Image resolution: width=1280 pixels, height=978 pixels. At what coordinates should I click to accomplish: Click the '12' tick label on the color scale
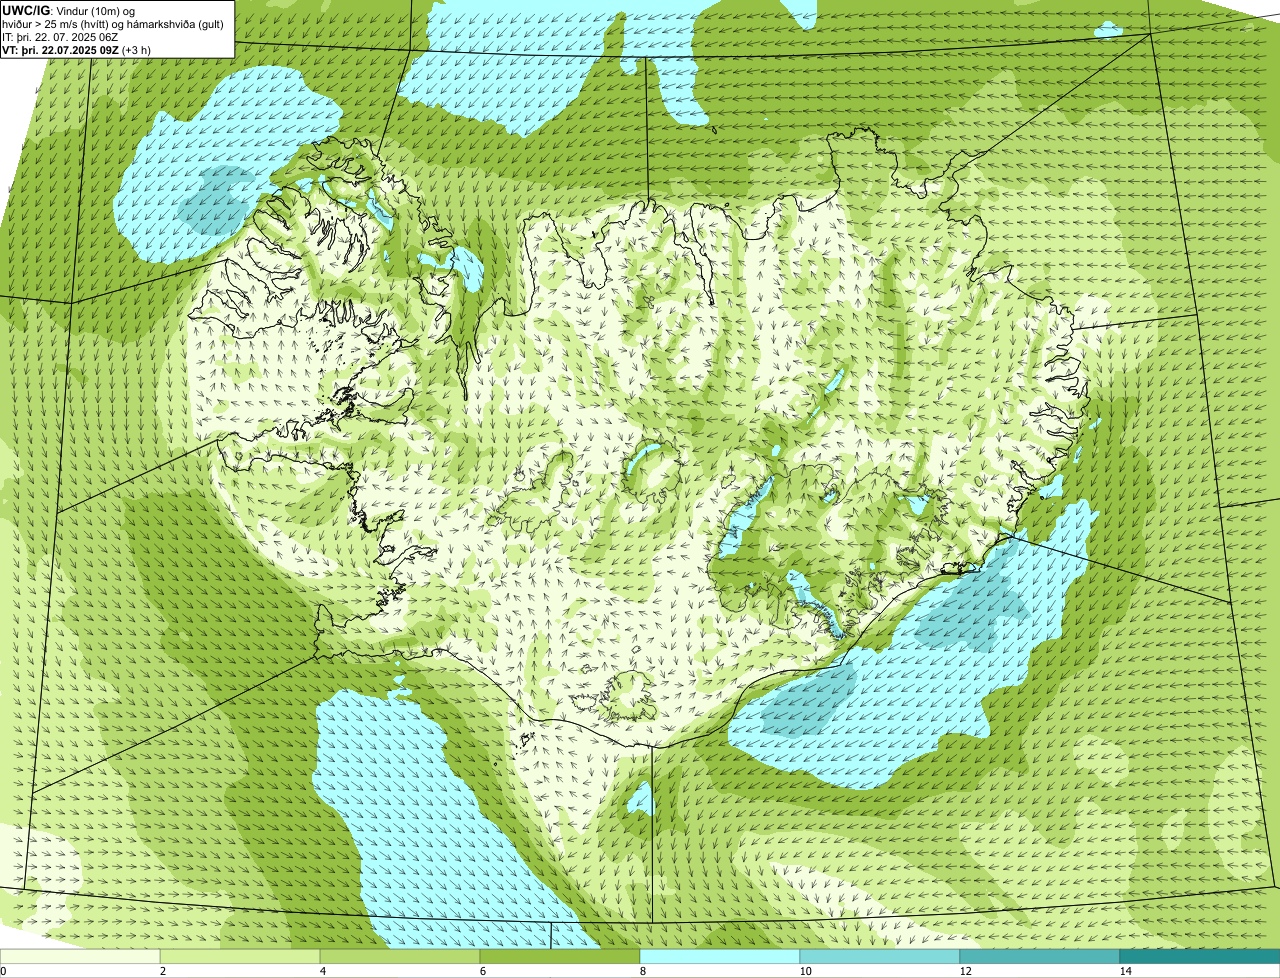[x=965, y=971]
